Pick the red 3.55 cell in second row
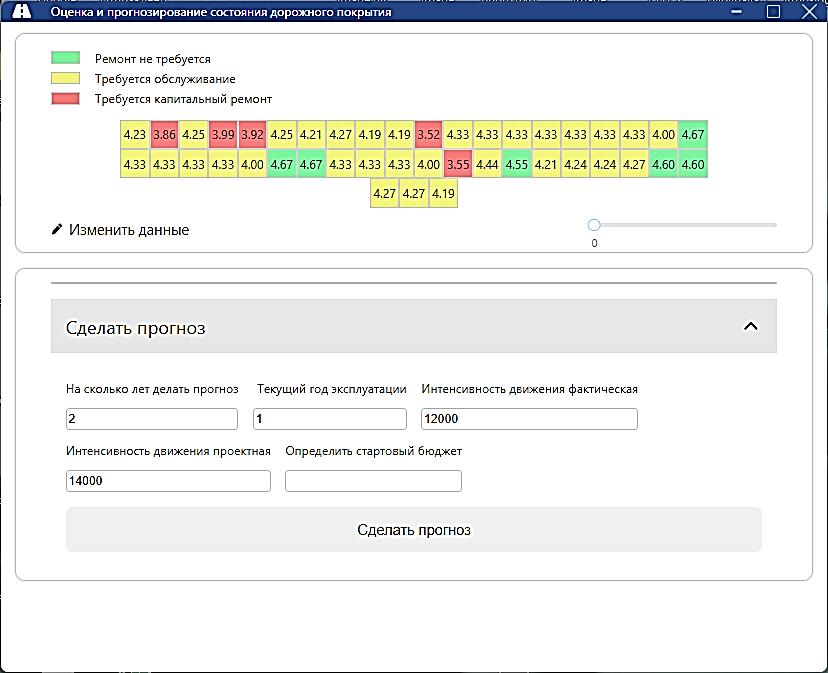Viewport: 828px width, 673px height. click(458, 165)
